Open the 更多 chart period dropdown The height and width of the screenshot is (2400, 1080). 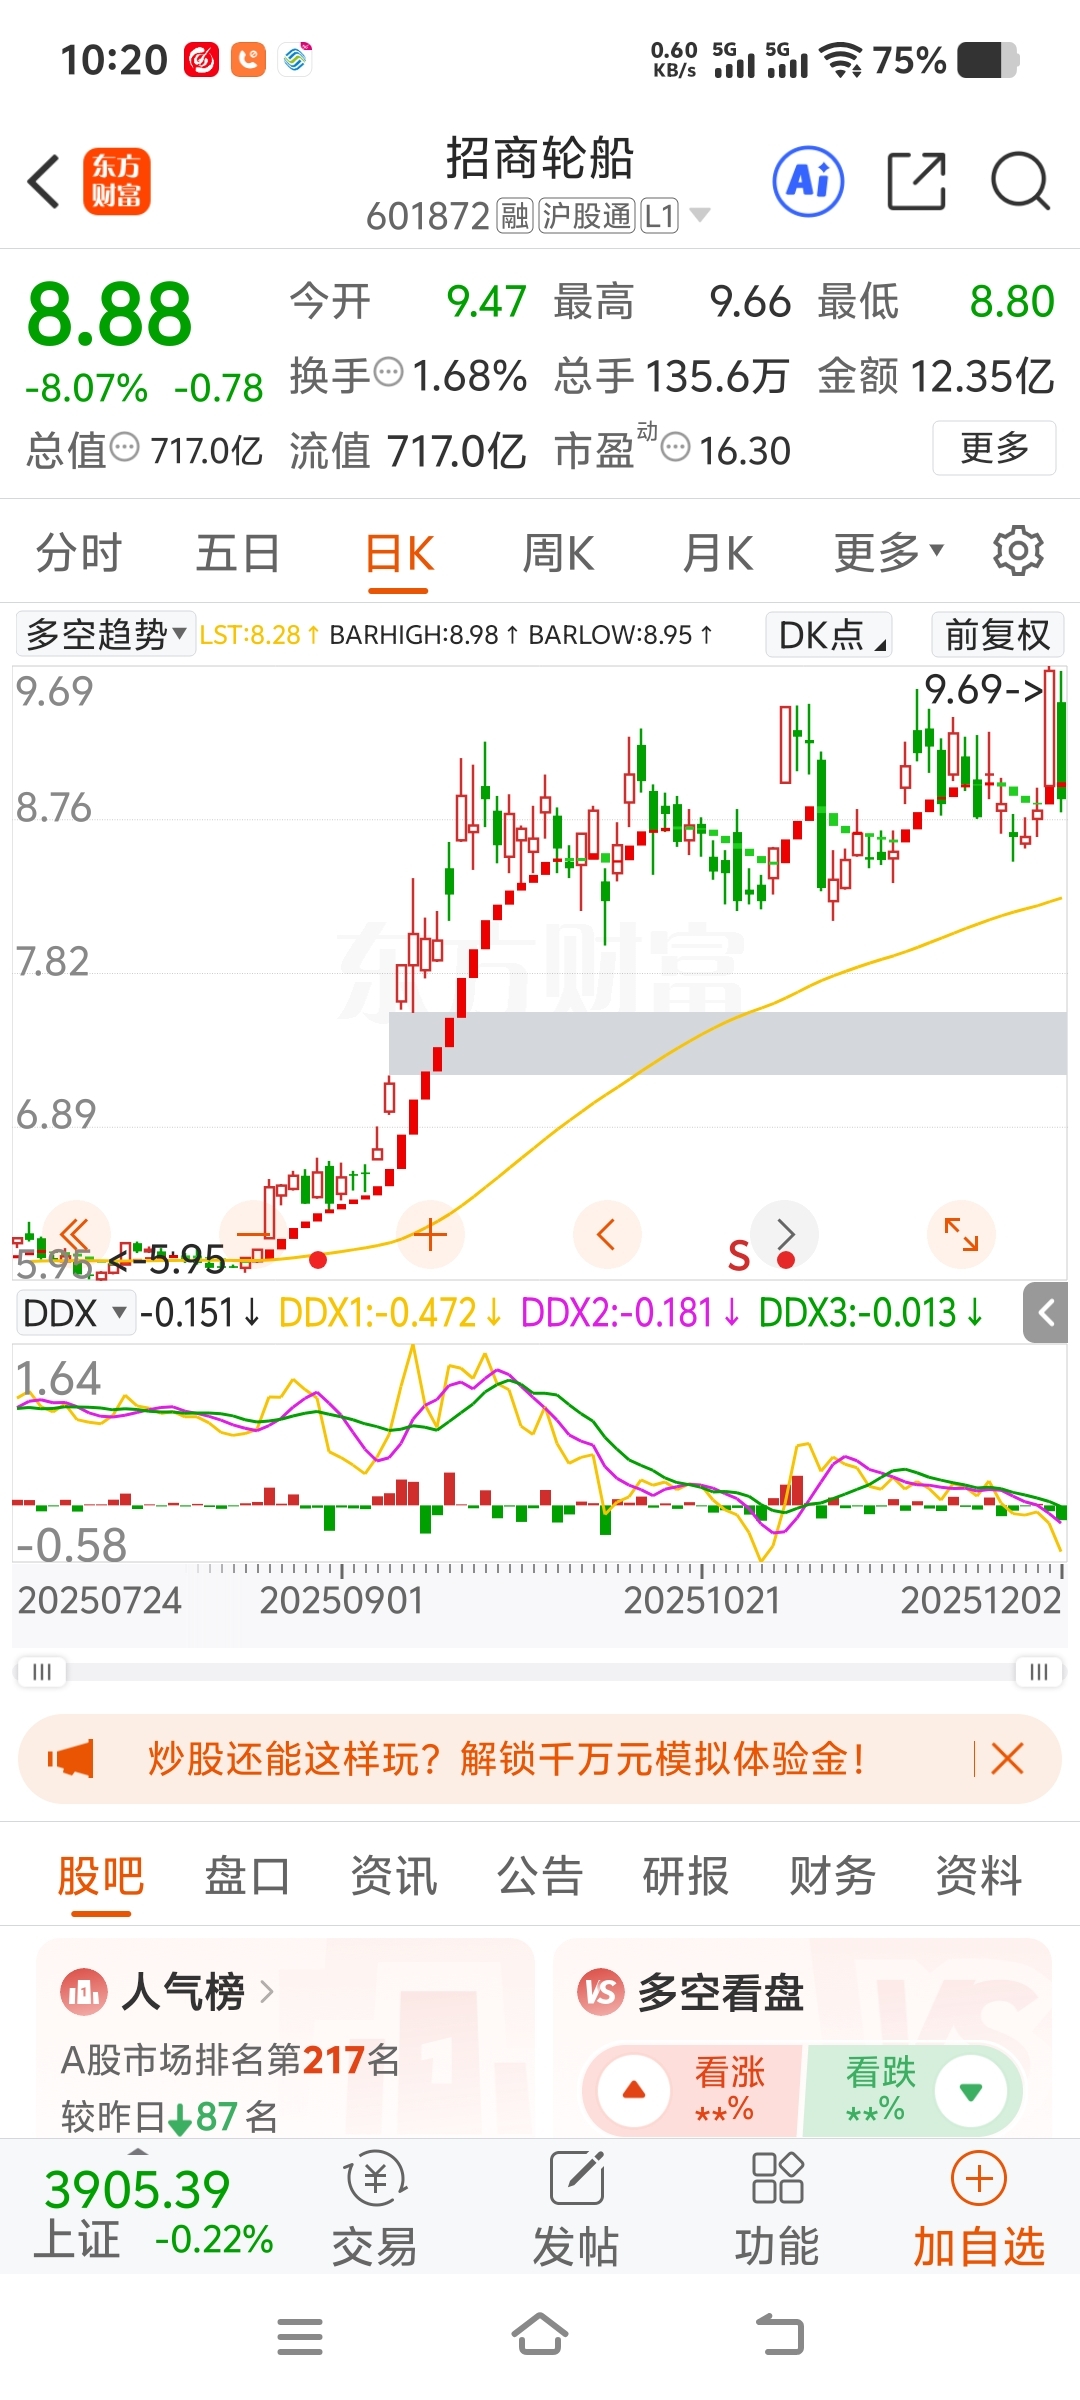pos(888,552)
